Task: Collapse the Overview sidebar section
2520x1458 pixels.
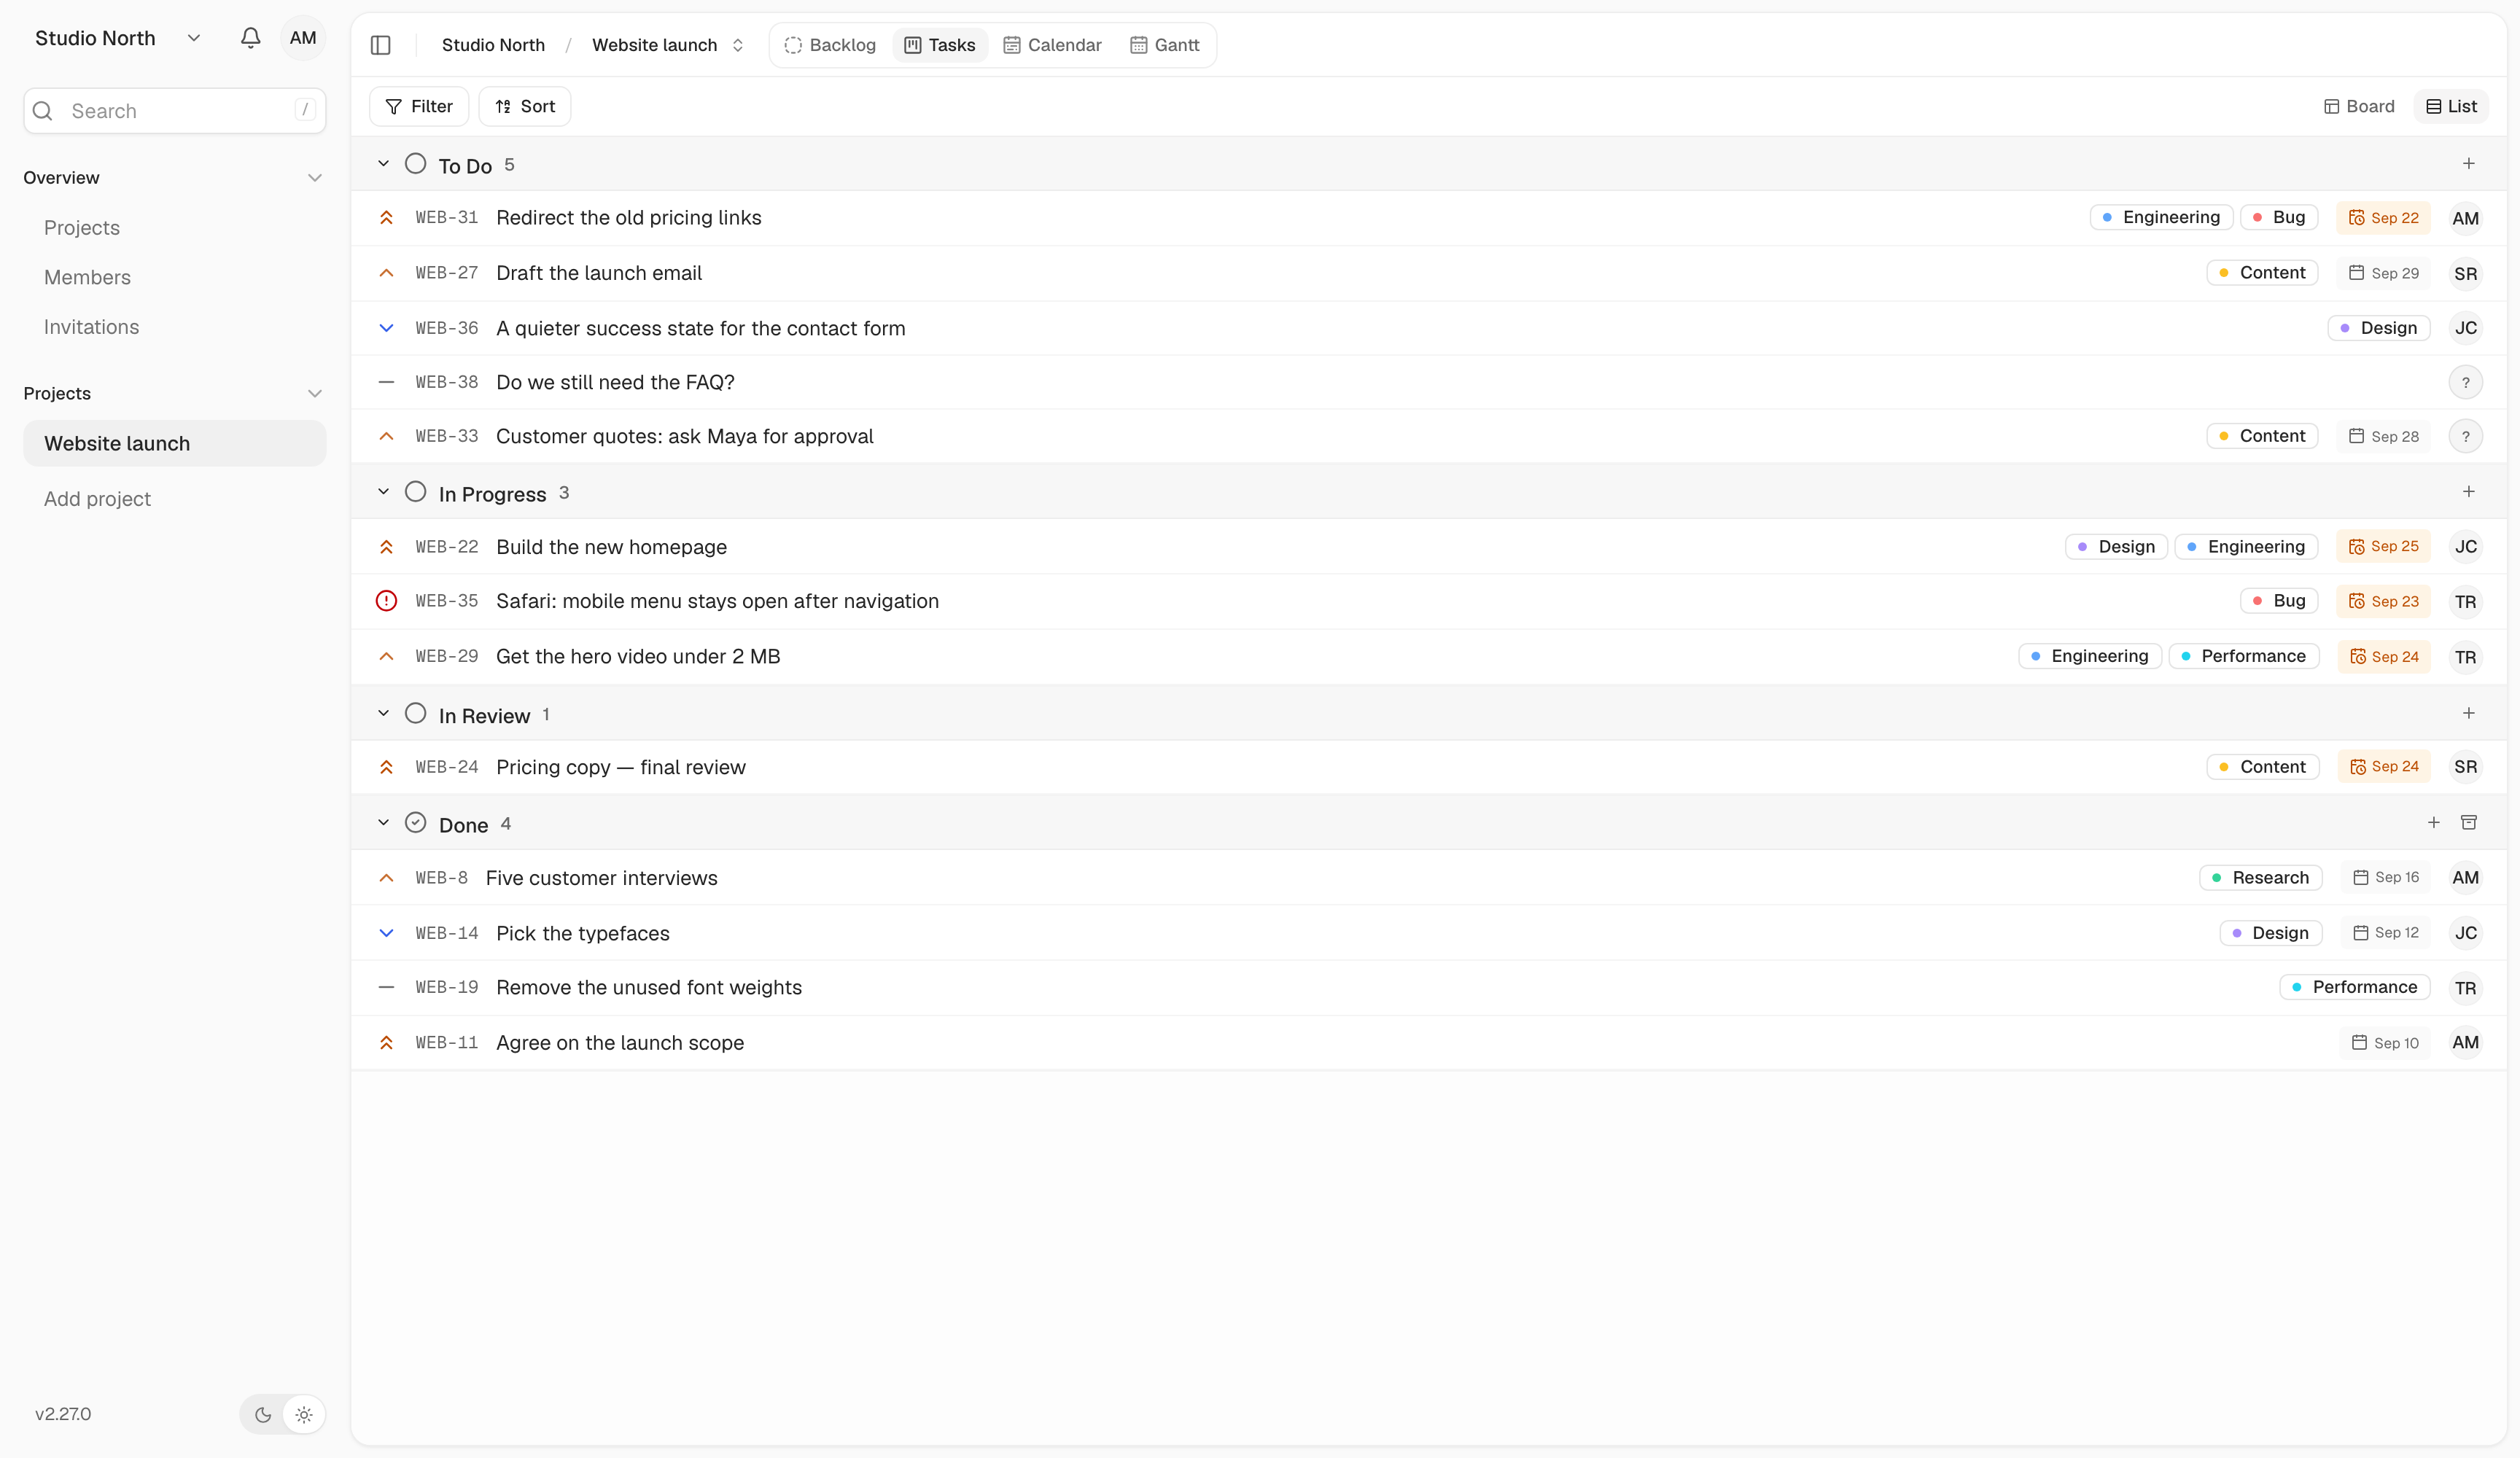Action: coord(315,178)
